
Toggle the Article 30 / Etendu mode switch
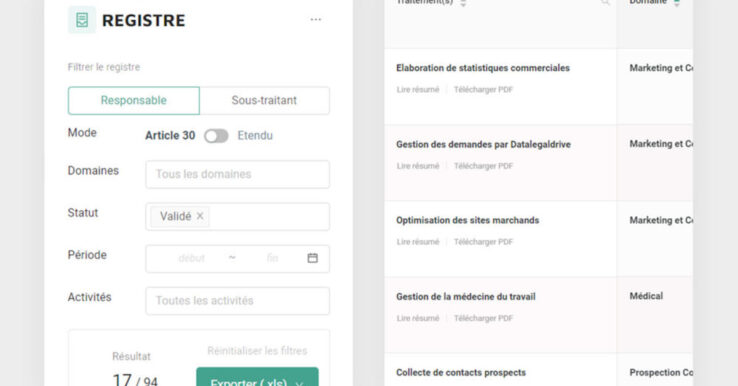[216, 136]
